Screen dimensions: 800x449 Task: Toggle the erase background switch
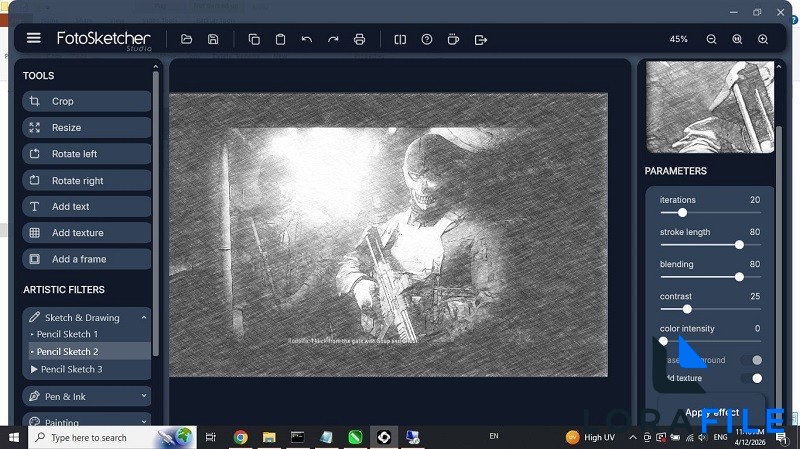pos(753,360)
